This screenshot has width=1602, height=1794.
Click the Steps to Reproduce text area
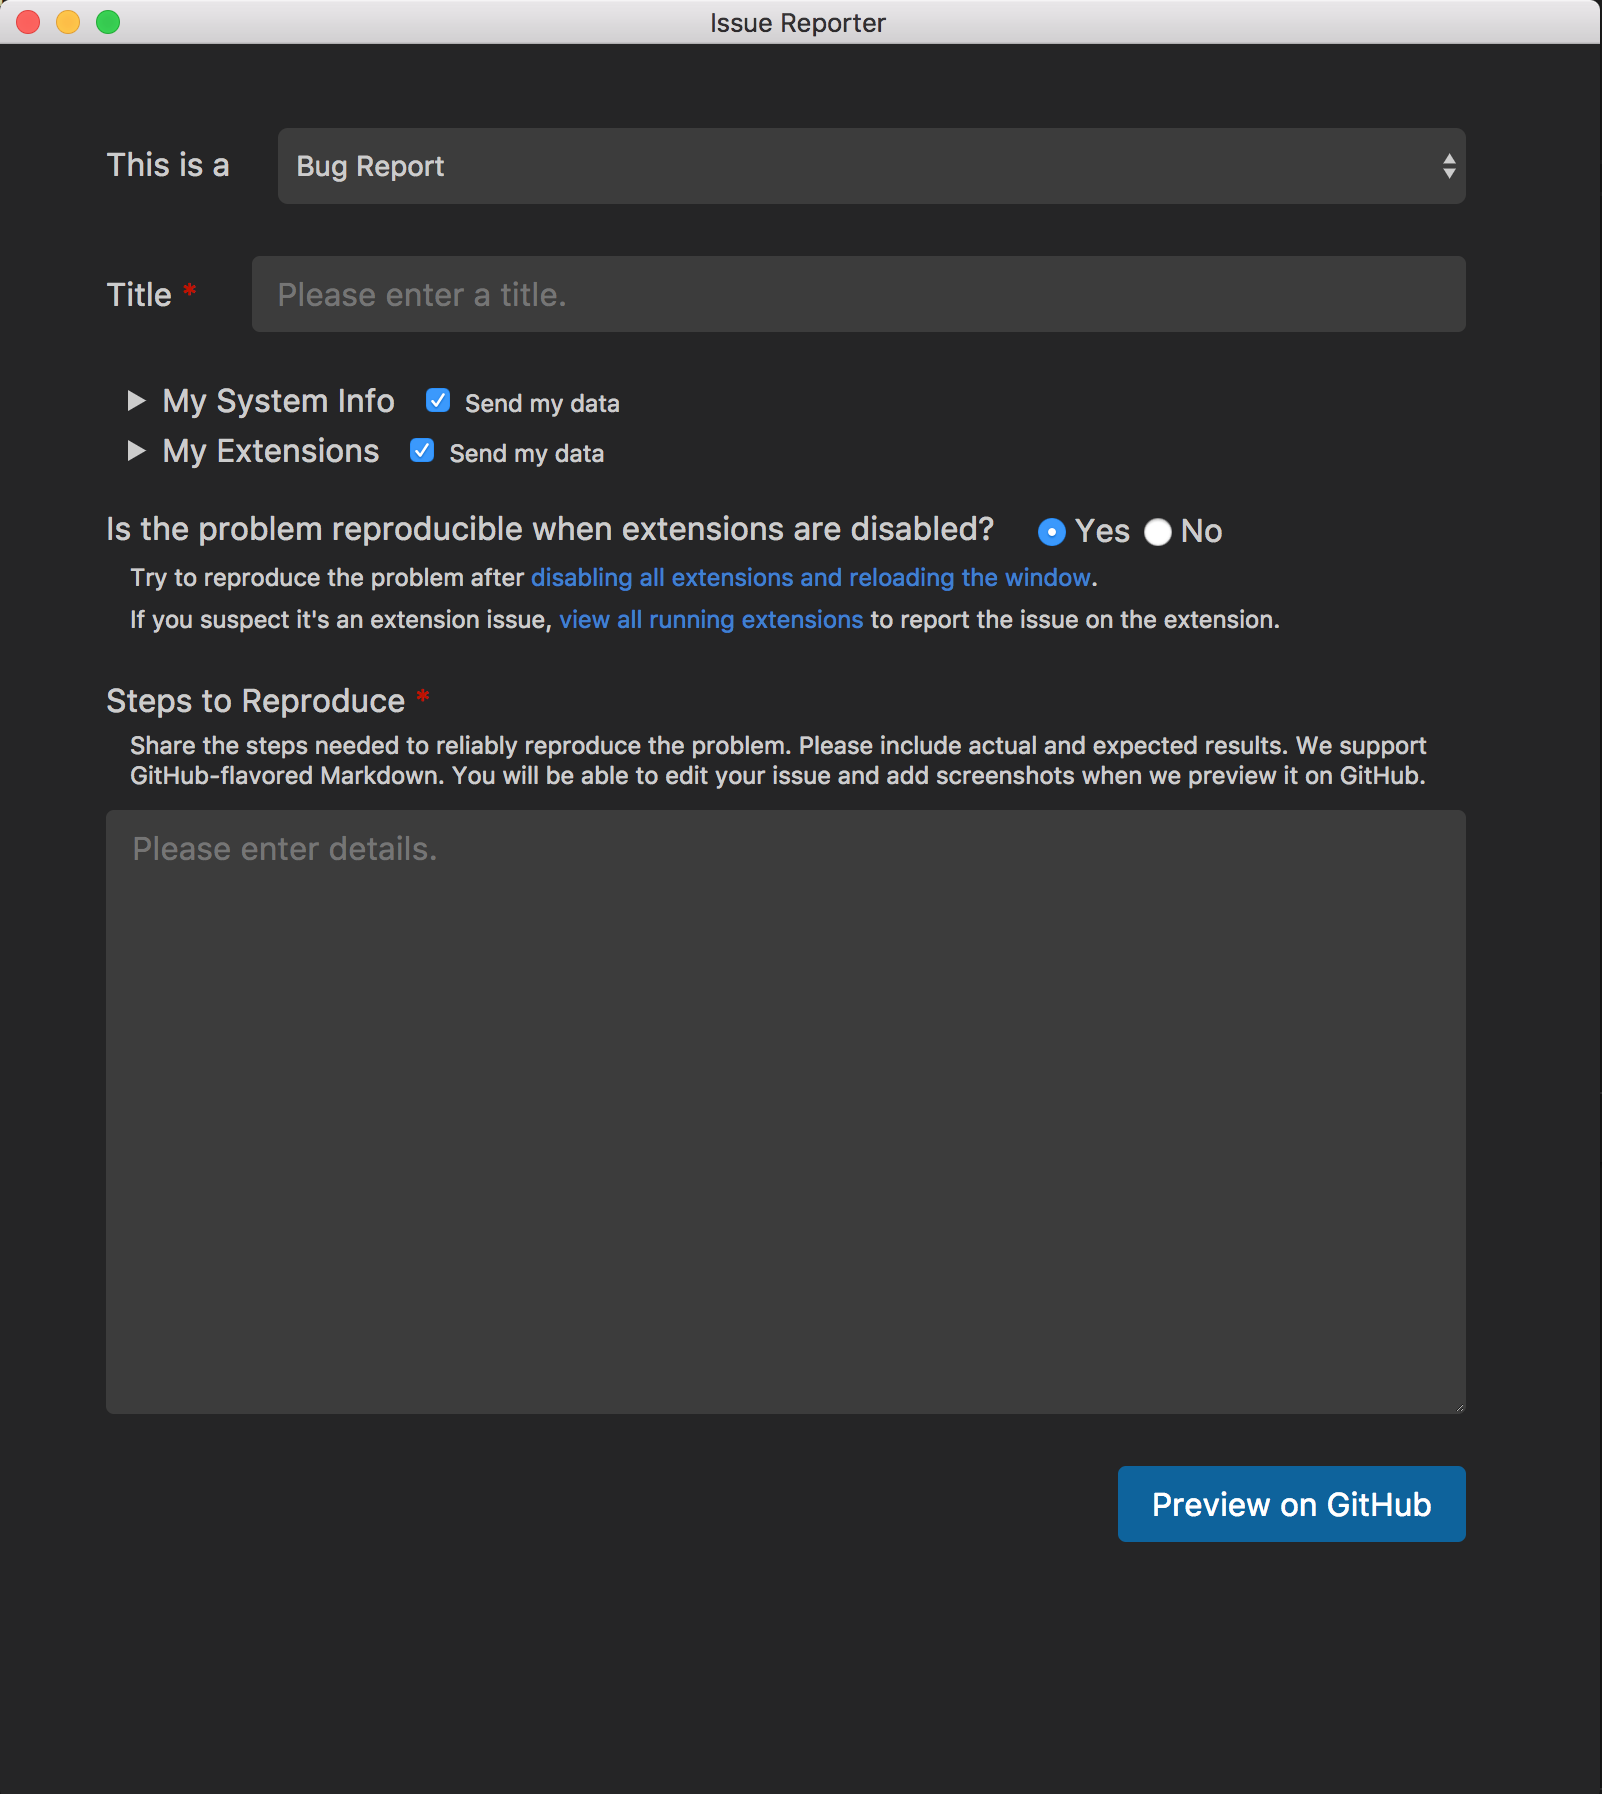coord(786,1112)
